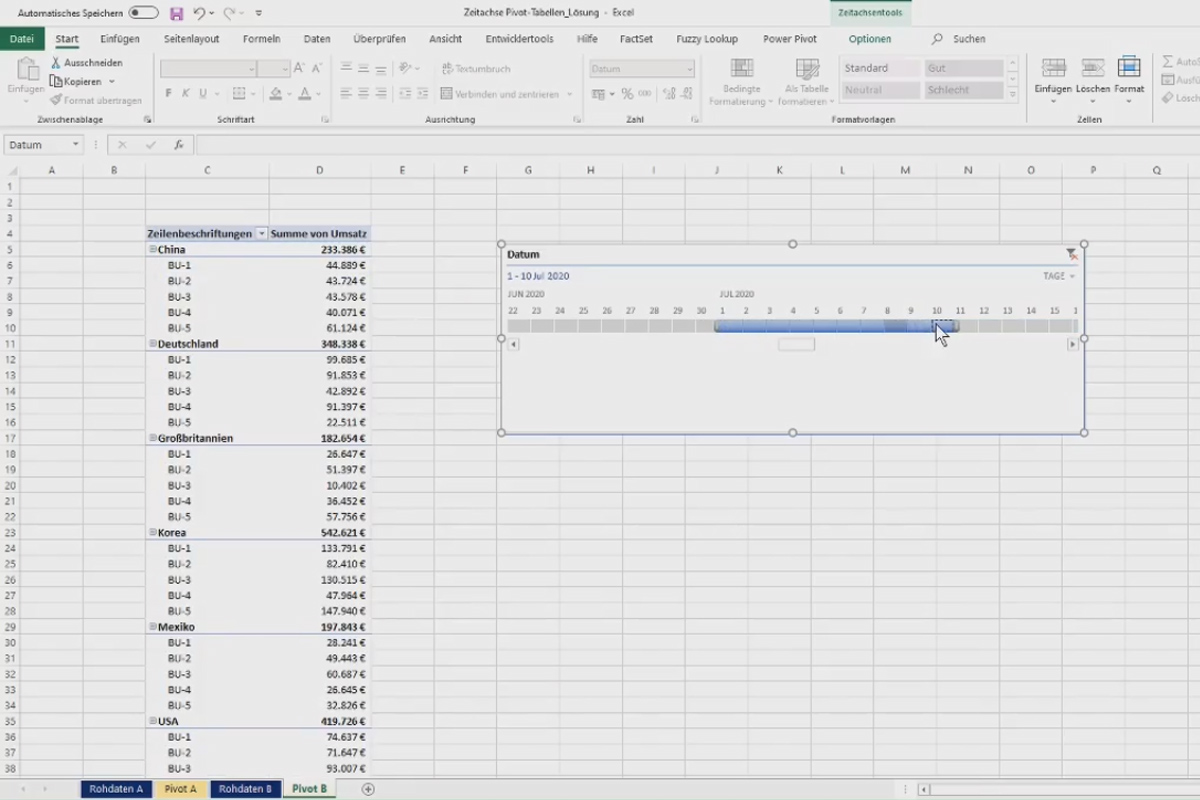Open the Daten ribbon tab
Screen dimensions: 1200x800
click(x=317, y=39)
